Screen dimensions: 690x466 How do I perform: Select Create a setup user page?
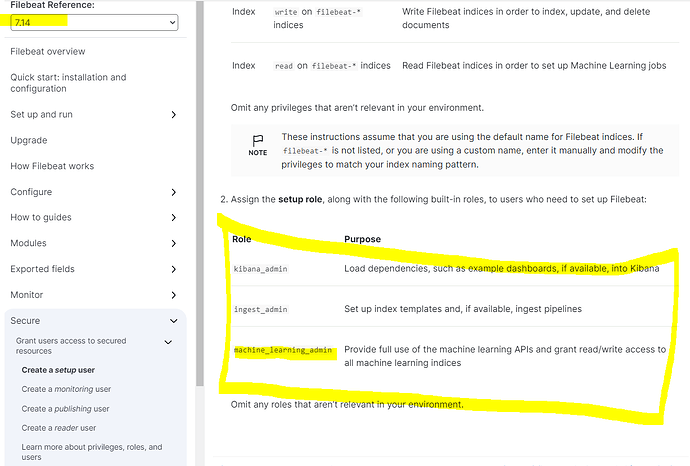click(x=58, y=370)
